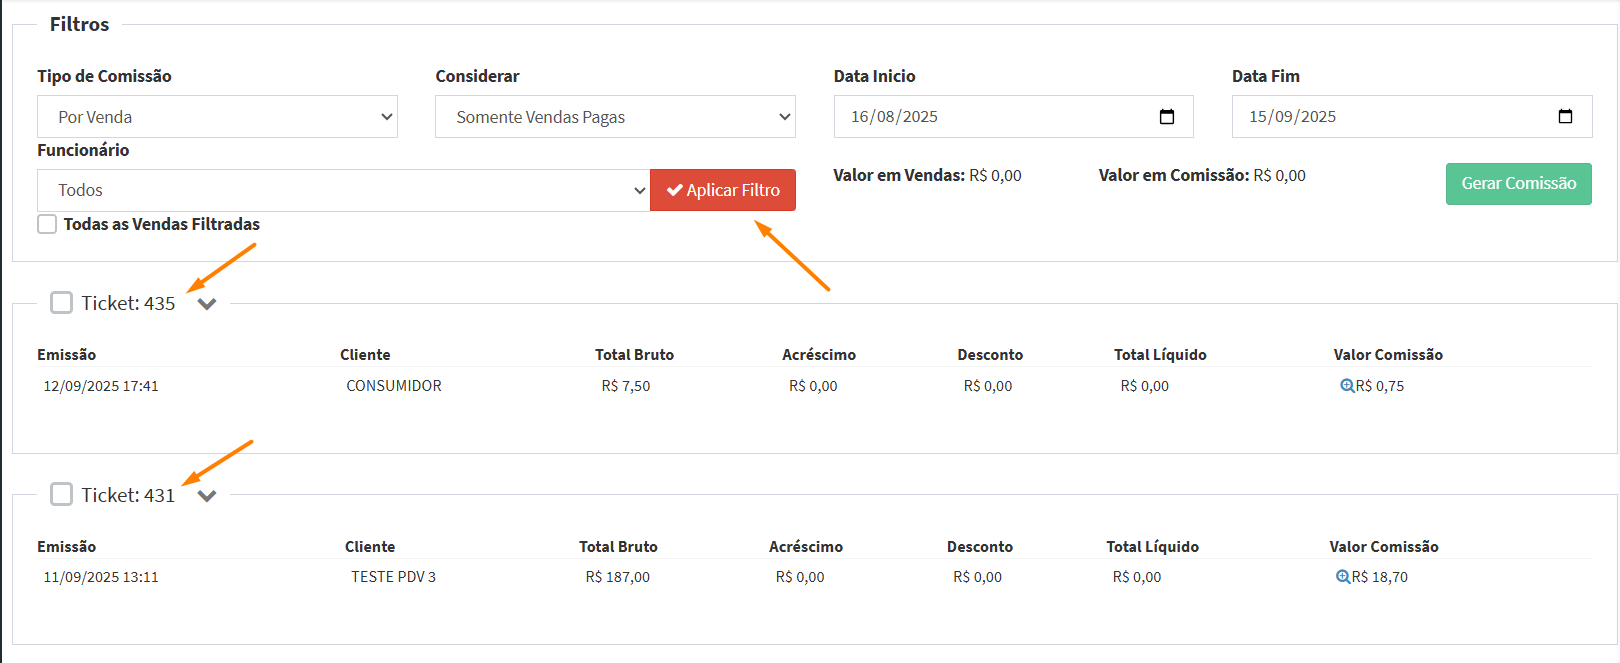Open the Funcionário dropdown showing Todos
1620x663 pixels.
coord(343,190)
